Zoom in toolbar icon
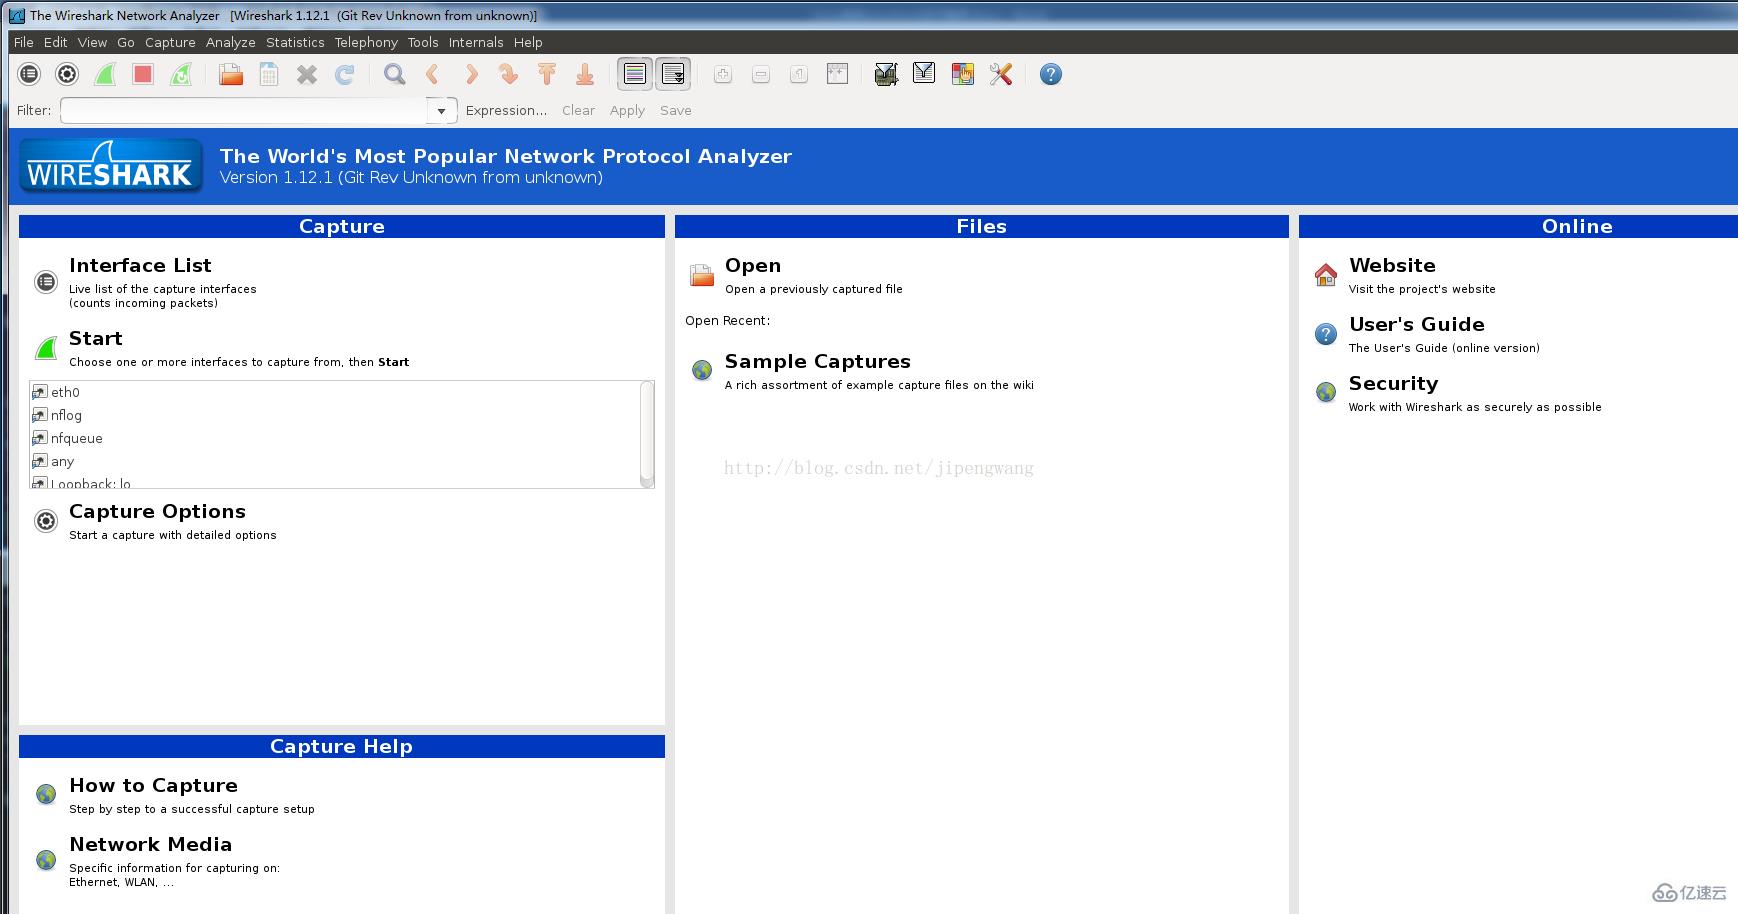 (723, 74)
